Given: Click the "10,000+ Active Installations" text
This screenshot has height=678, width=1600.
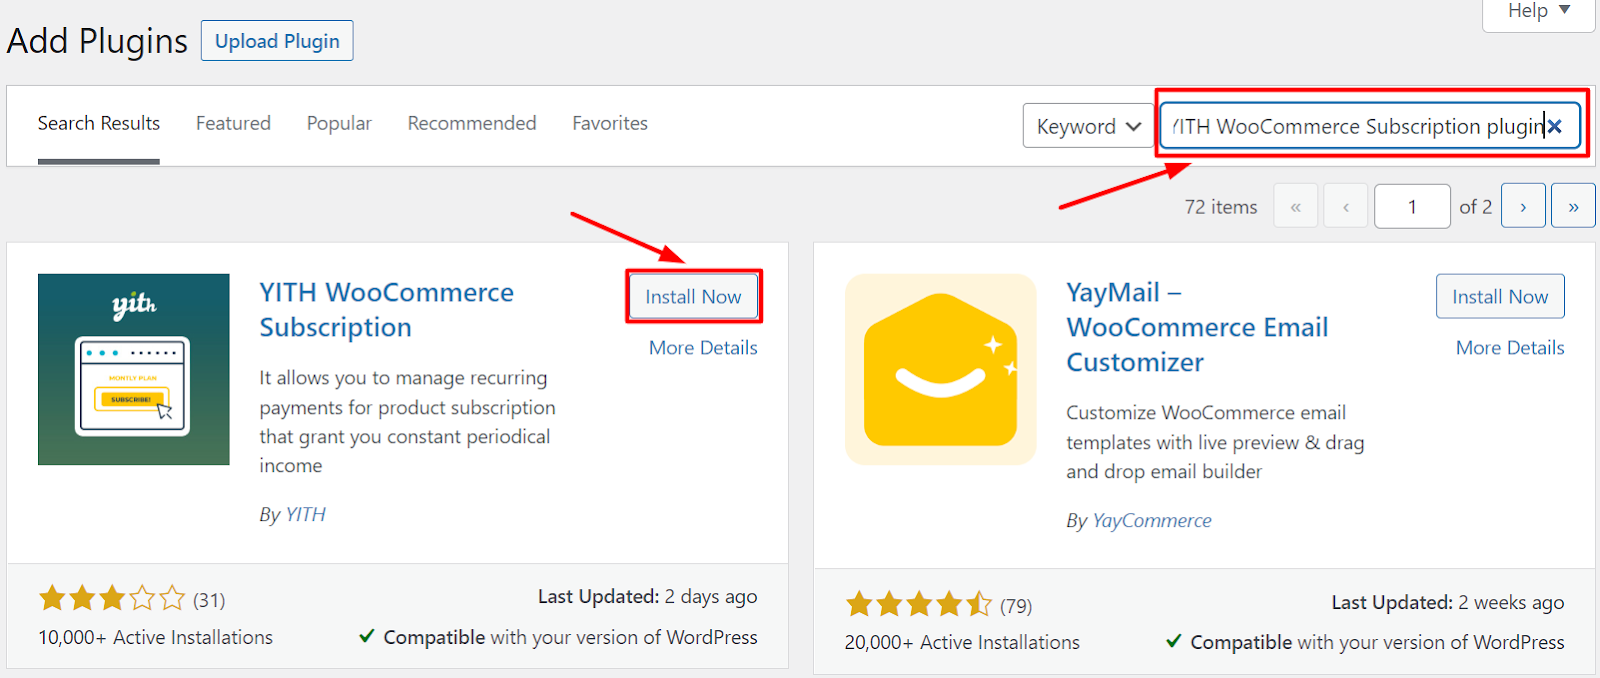Looking at the screenshot, I should click(x=155, y=638).
